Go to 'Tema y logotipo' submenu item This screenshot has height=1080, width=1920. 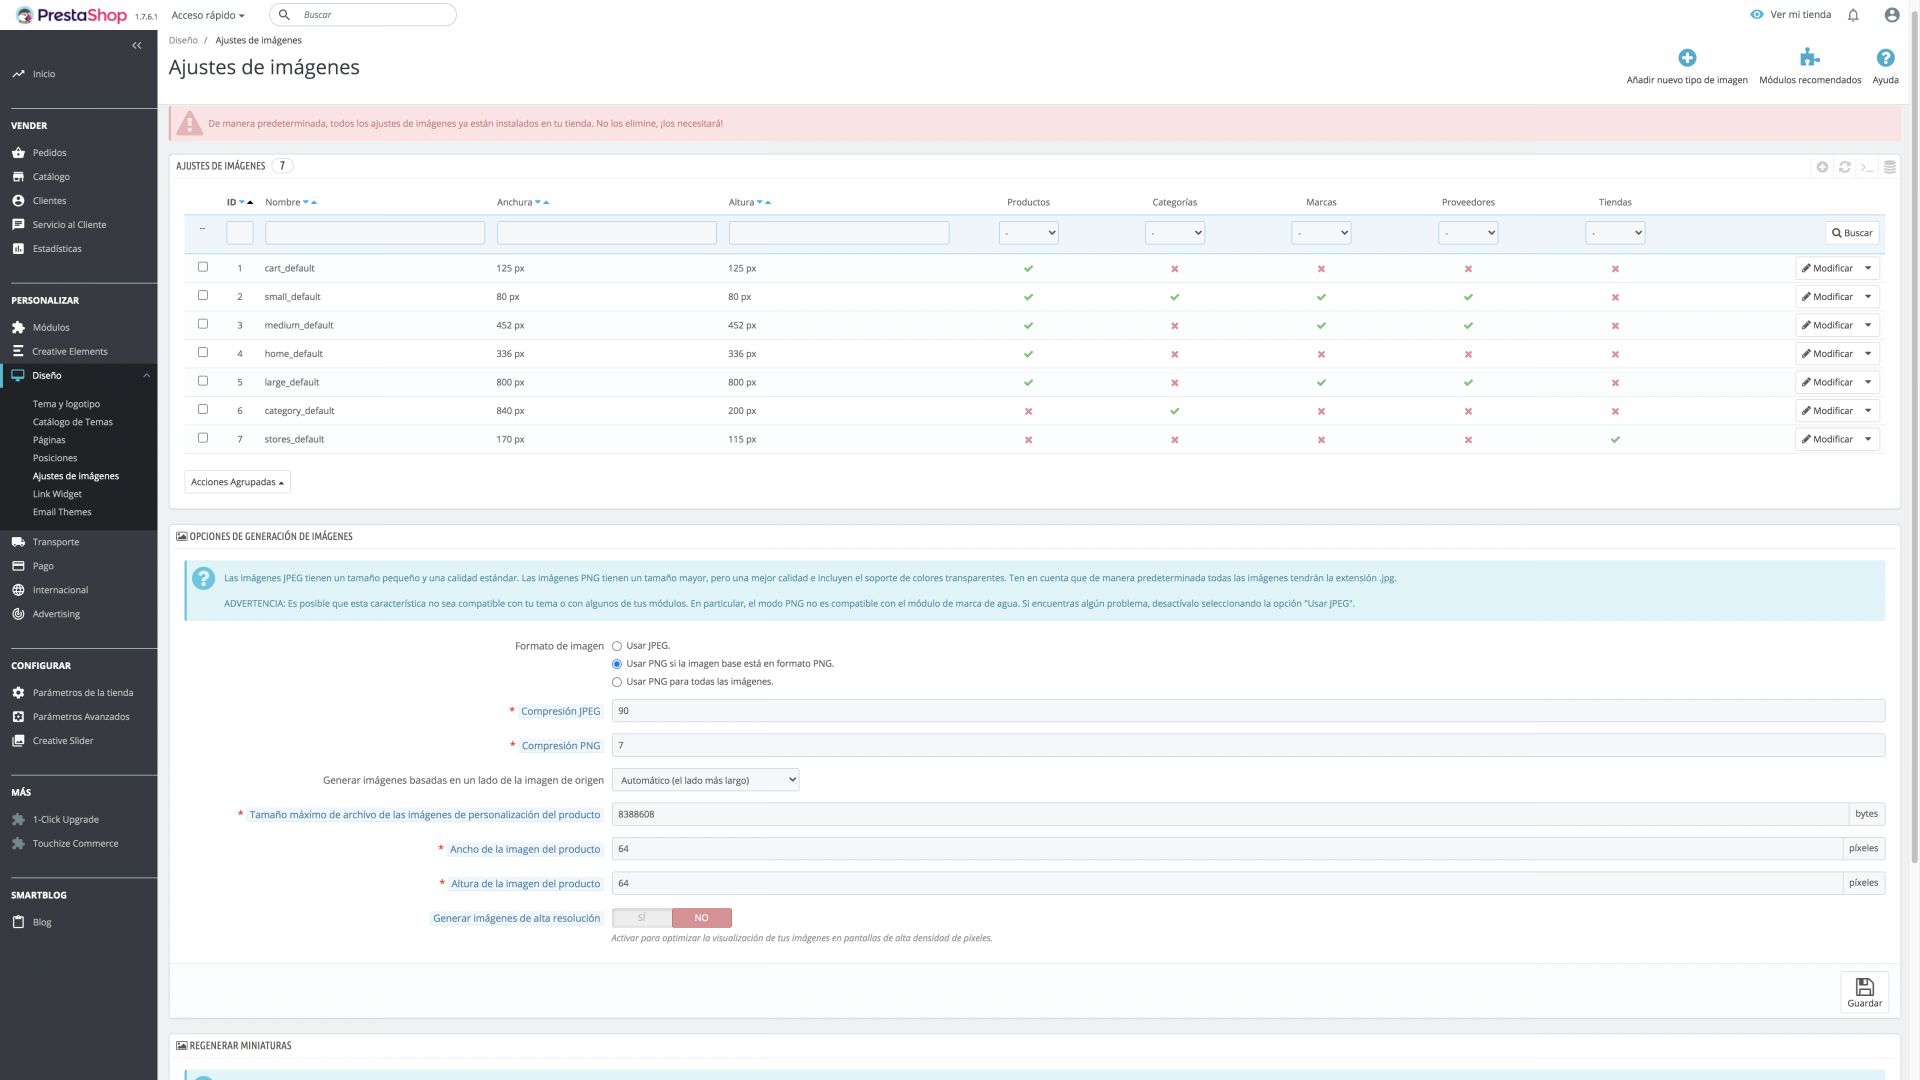[x=66, y=404]
